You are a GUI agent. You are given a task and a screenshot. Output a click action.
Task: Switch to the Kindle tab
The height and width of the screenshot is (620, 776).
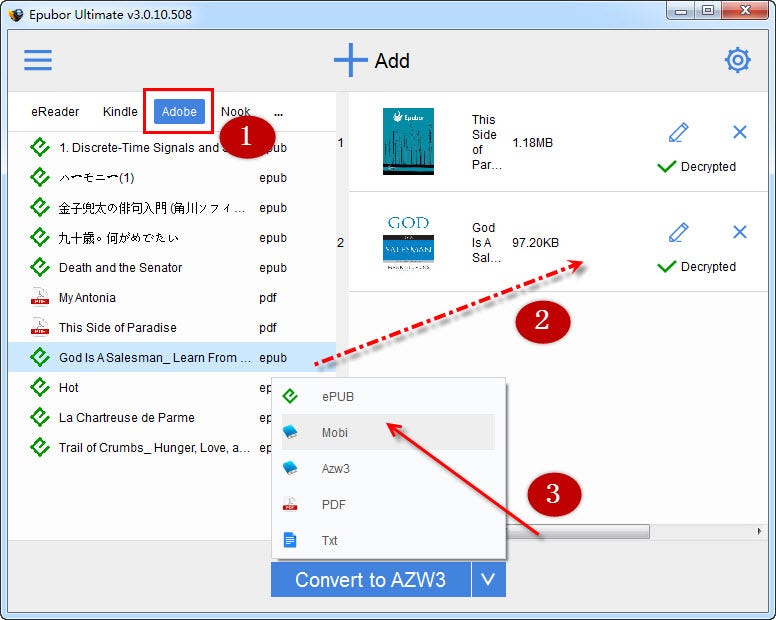point(120,112)
